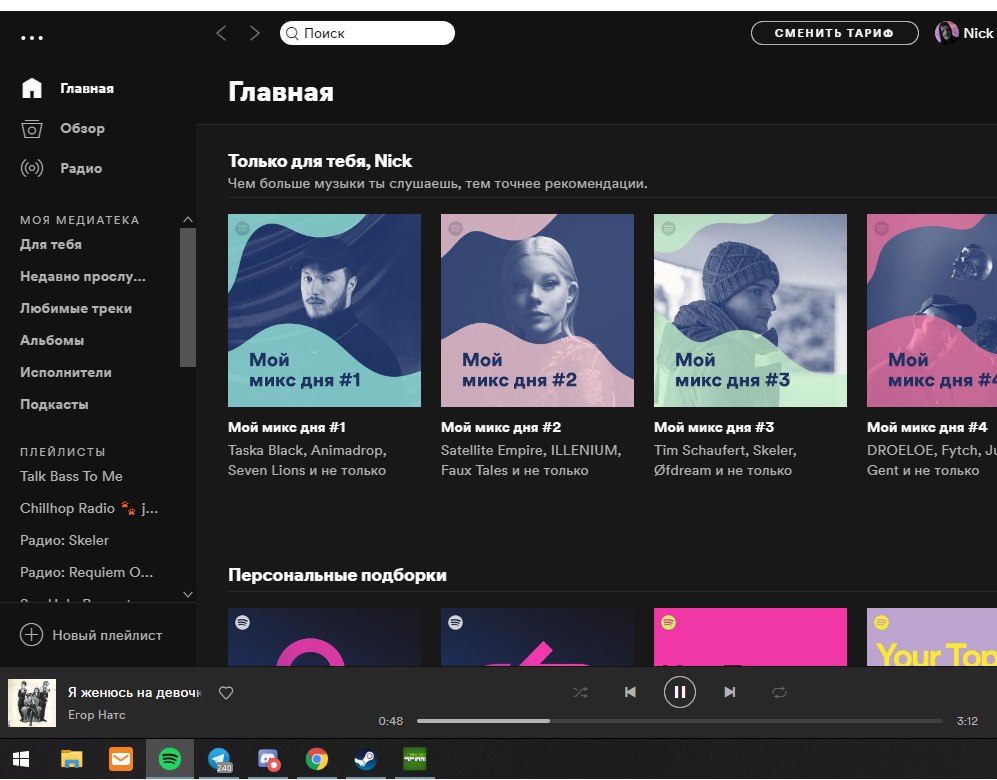This screenshot has height=780, width=997.
Task: Open Недавно прослушано in library
Action: [83, 277]
